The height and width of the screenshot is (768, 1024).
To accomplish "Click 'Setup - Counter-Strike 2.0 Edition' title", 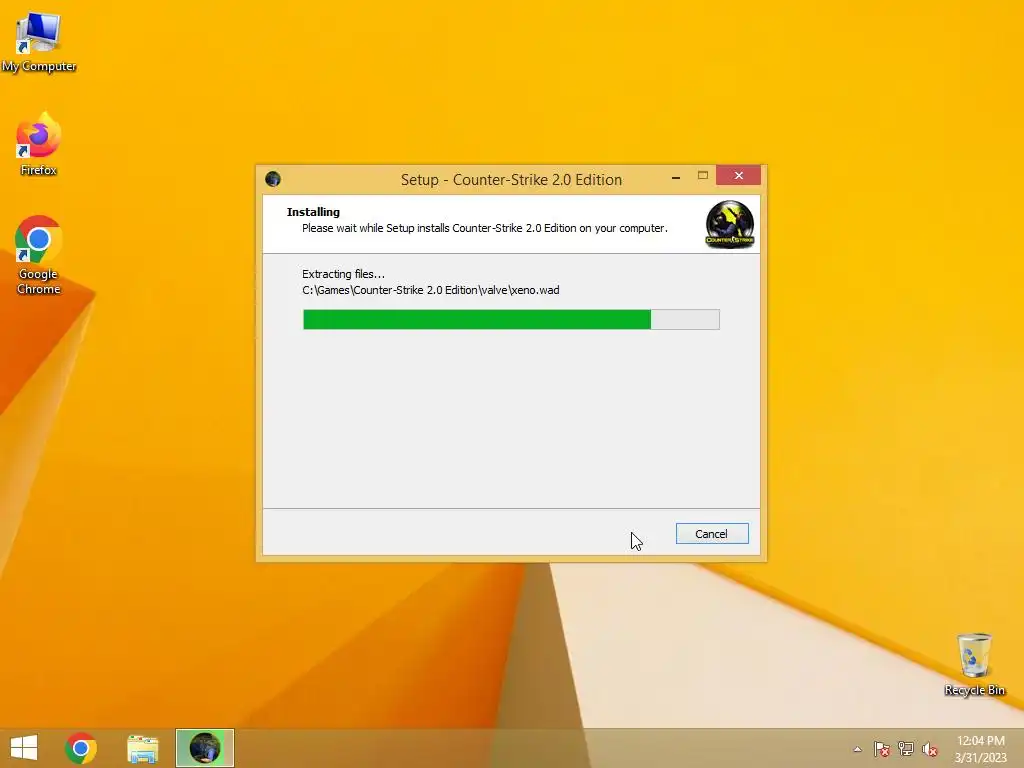I will [x=511, y=180].
